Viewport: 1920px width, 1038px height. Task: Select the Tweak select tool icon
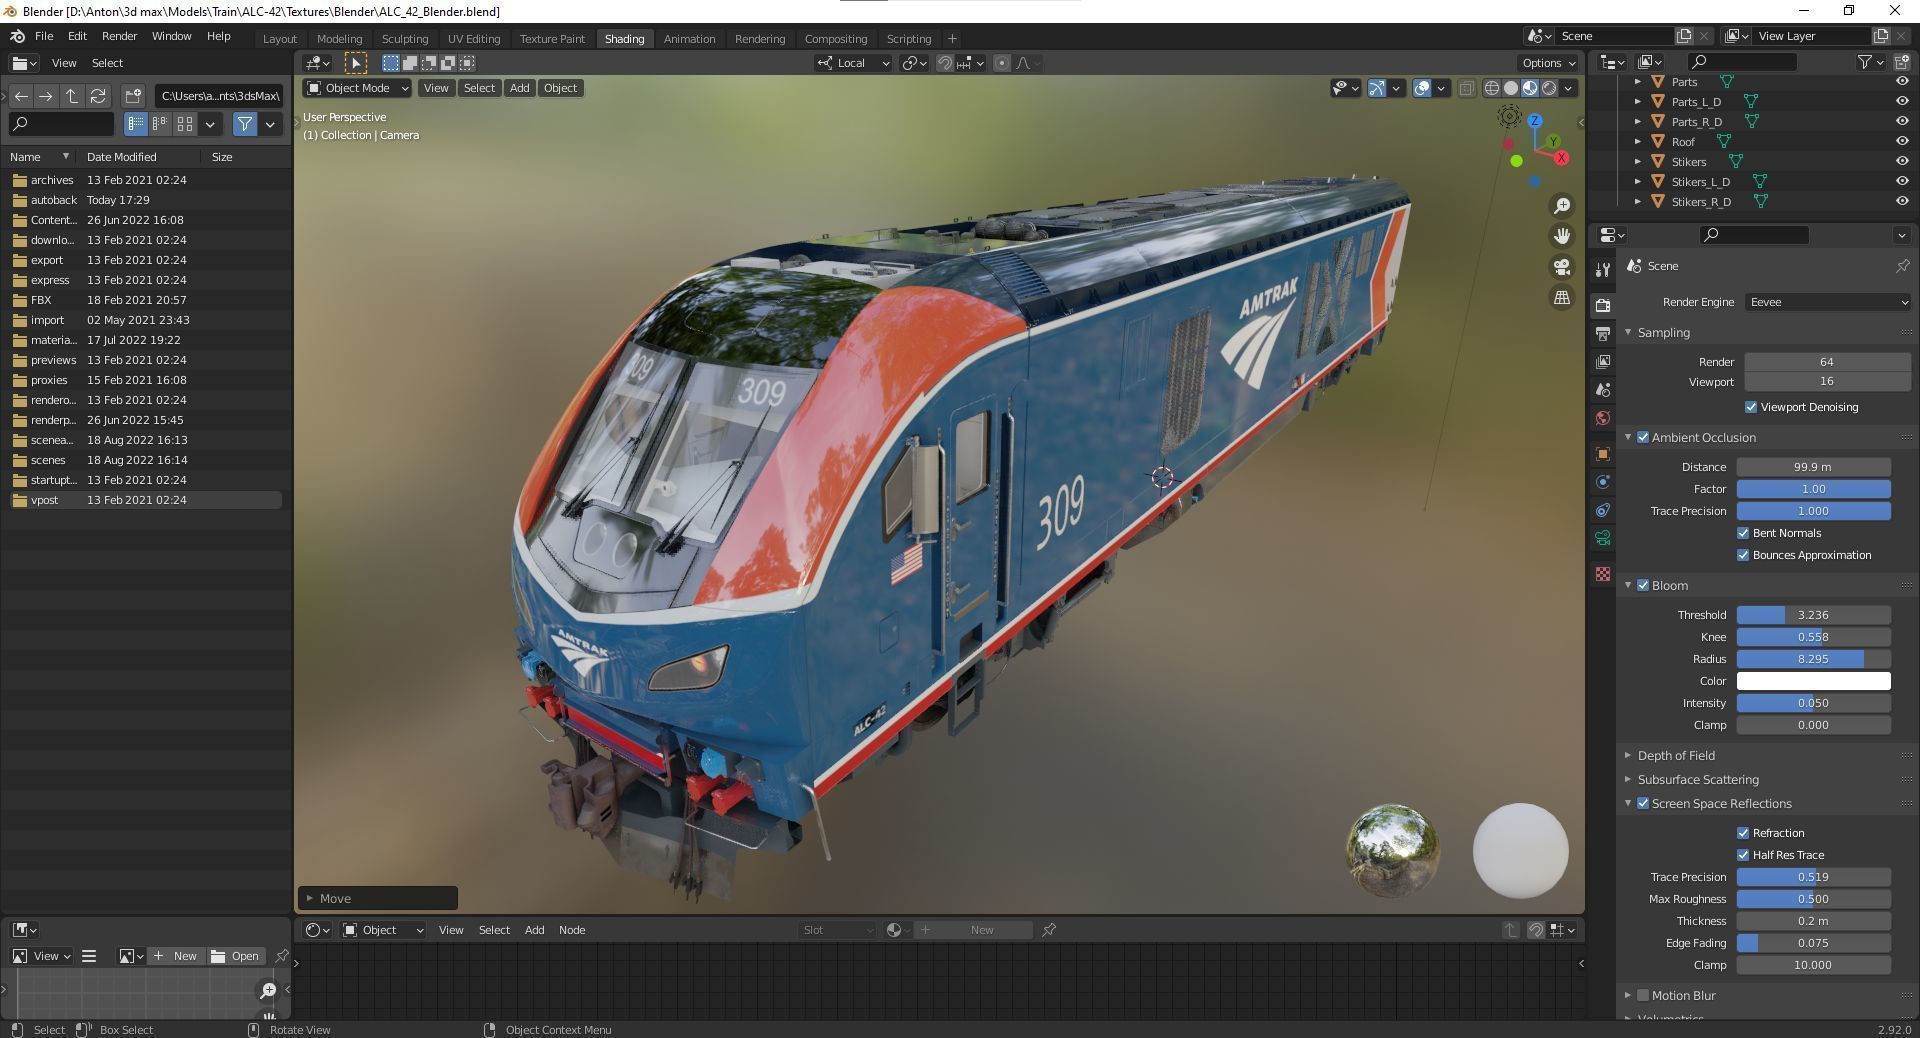click(356, 63)
